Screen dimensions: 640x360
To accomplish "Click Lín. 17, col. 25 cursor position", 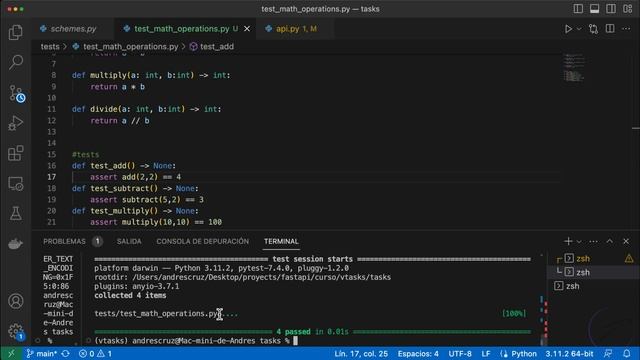I will [361, 353].
